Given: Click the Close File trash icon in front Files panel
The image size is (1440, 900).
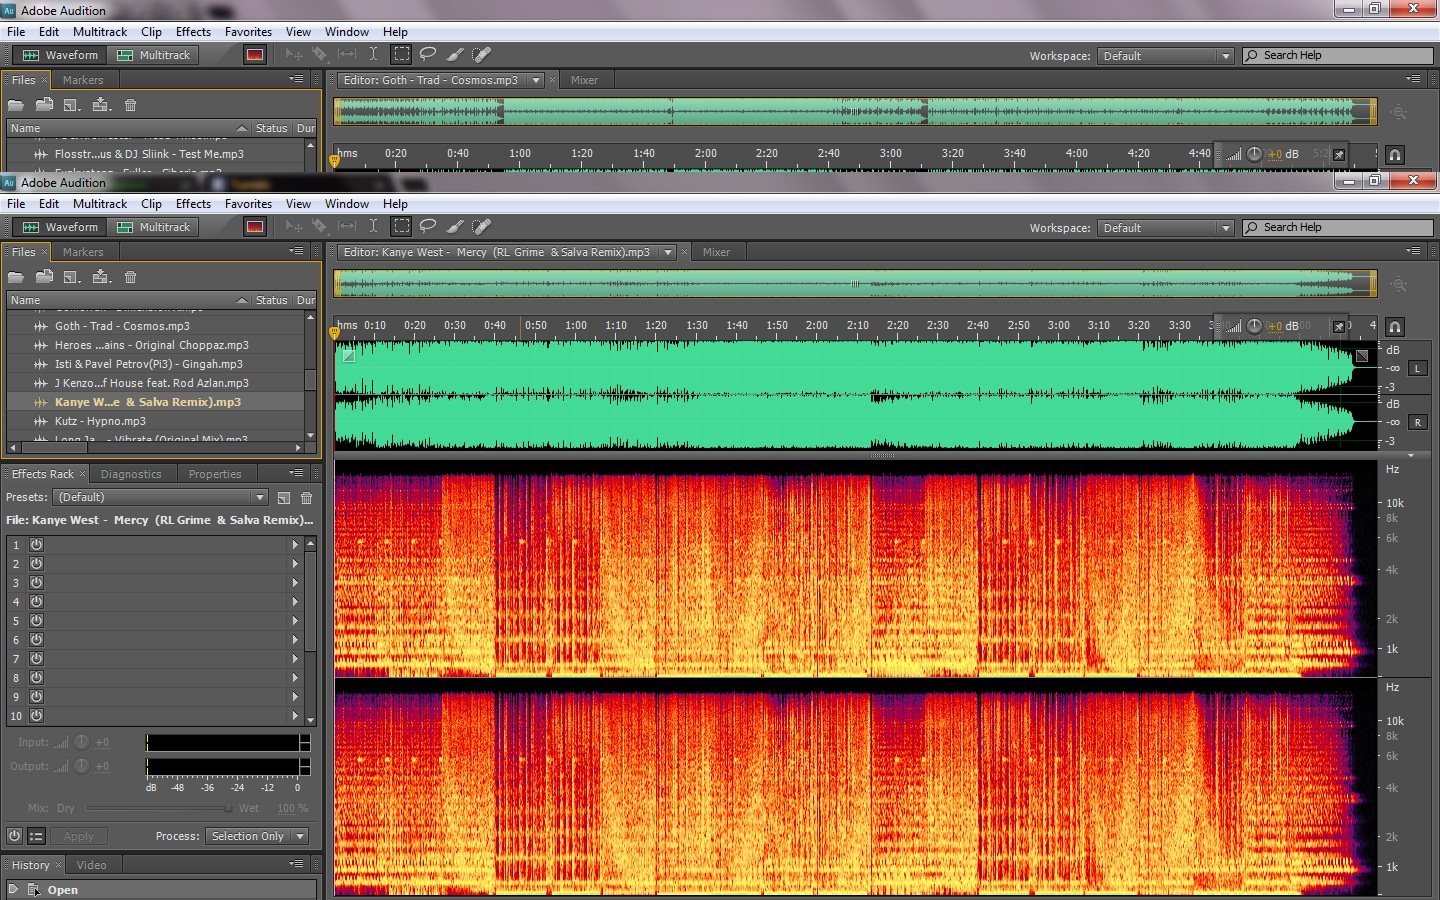Looking at the screenshot, I should pyautogui.click(x=130, y=277).
